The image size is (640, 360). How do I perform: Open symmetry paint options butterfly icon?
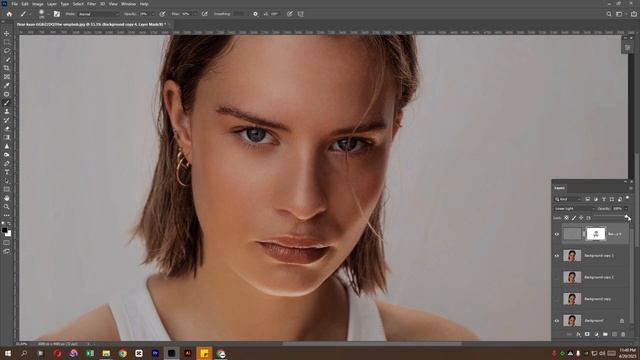300,14
